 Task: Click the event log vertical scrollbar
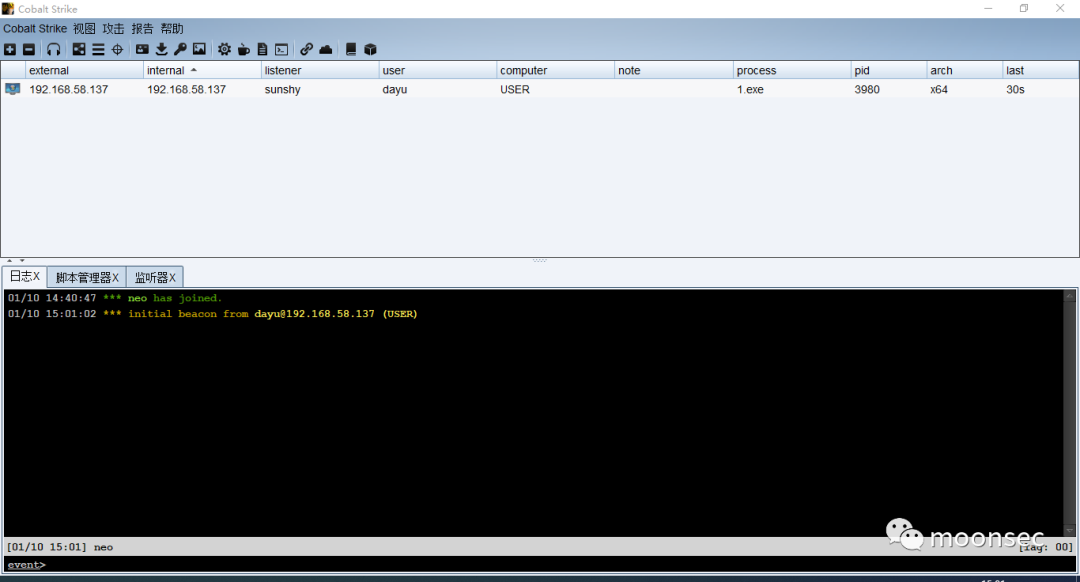(x=1070, y=413)
